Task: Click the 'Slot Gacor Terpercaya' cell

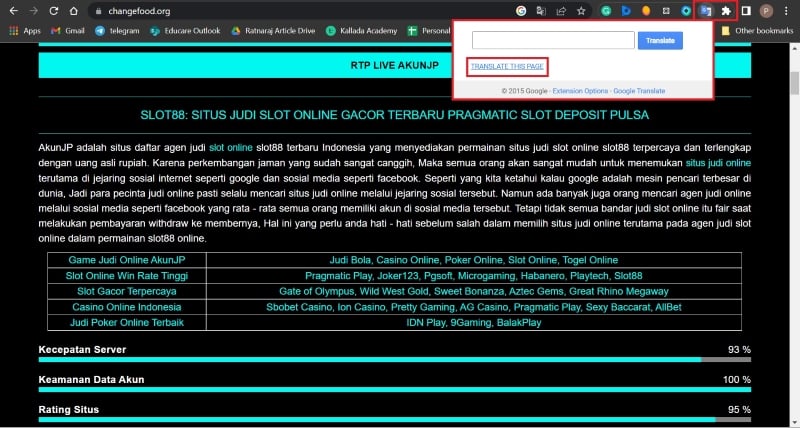Action: pyautogui.click(x=127, y=292)
